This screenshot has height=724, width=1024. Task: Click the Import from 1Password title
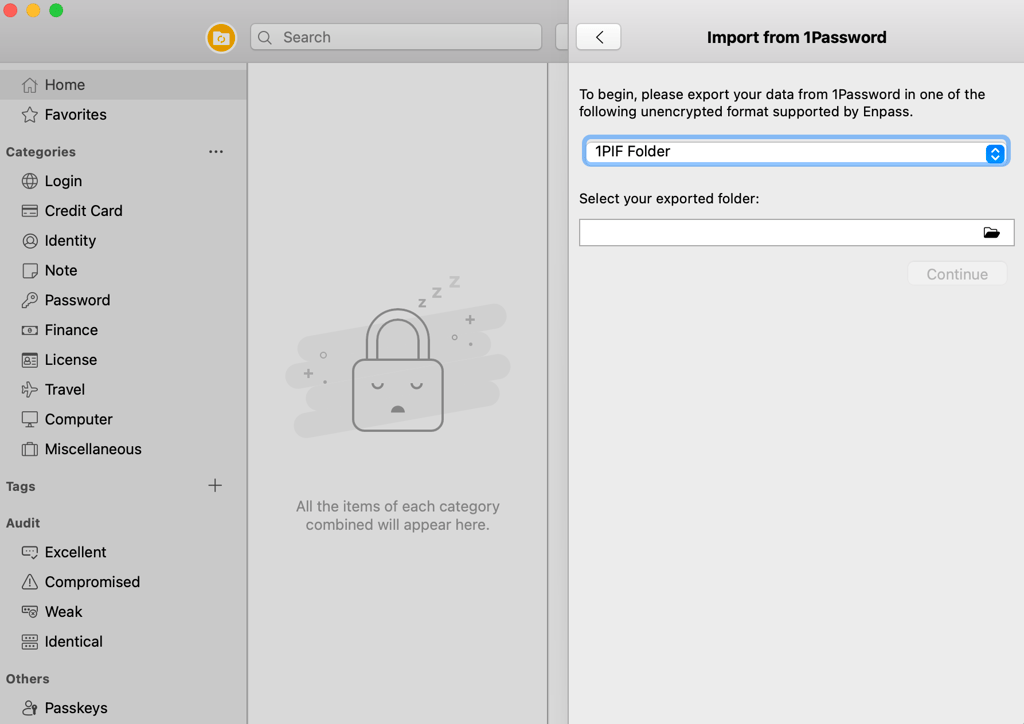point(796,37)
